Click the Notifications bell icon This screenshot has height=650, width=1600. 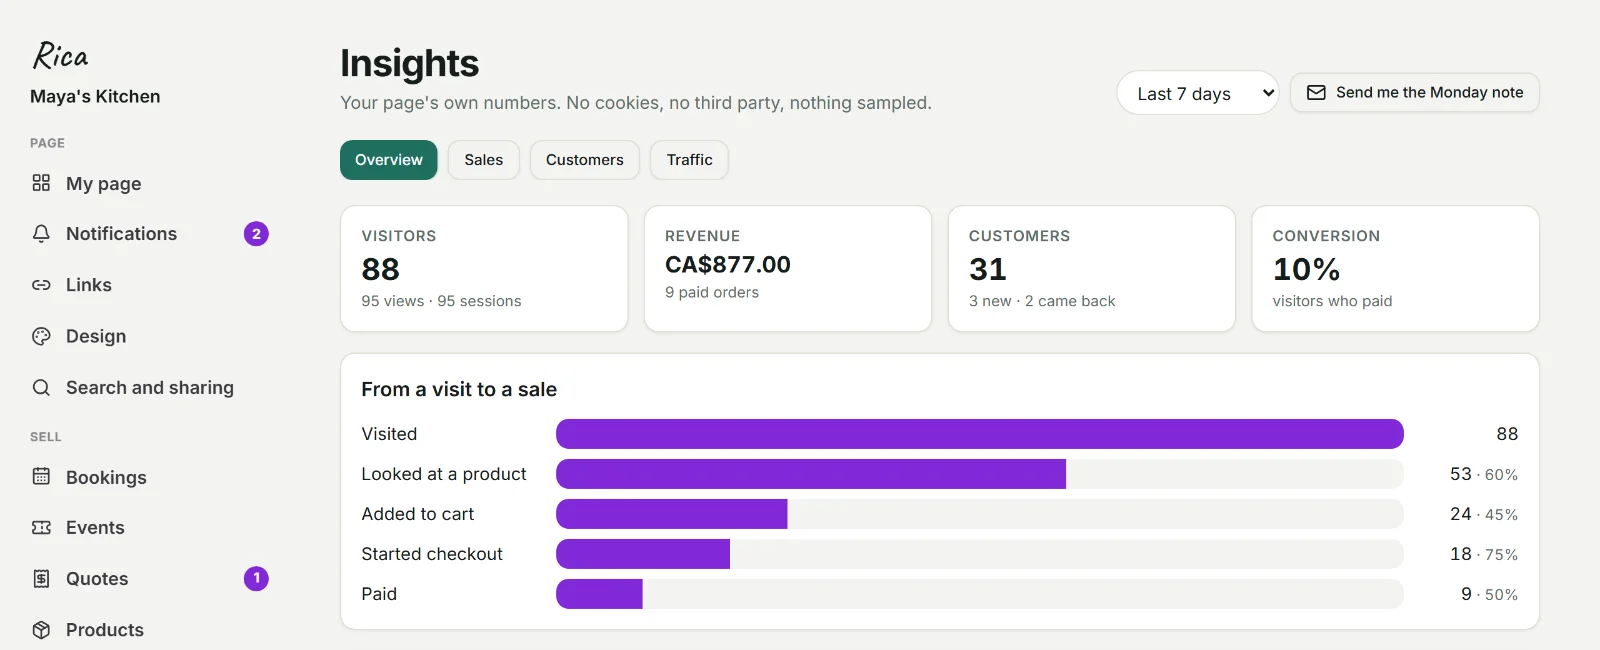click(x=41, y=234)
